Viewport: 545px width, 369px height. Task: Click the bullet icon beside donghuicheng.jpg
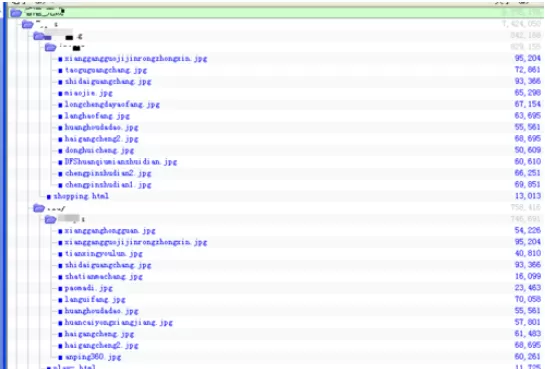point(60,151)
